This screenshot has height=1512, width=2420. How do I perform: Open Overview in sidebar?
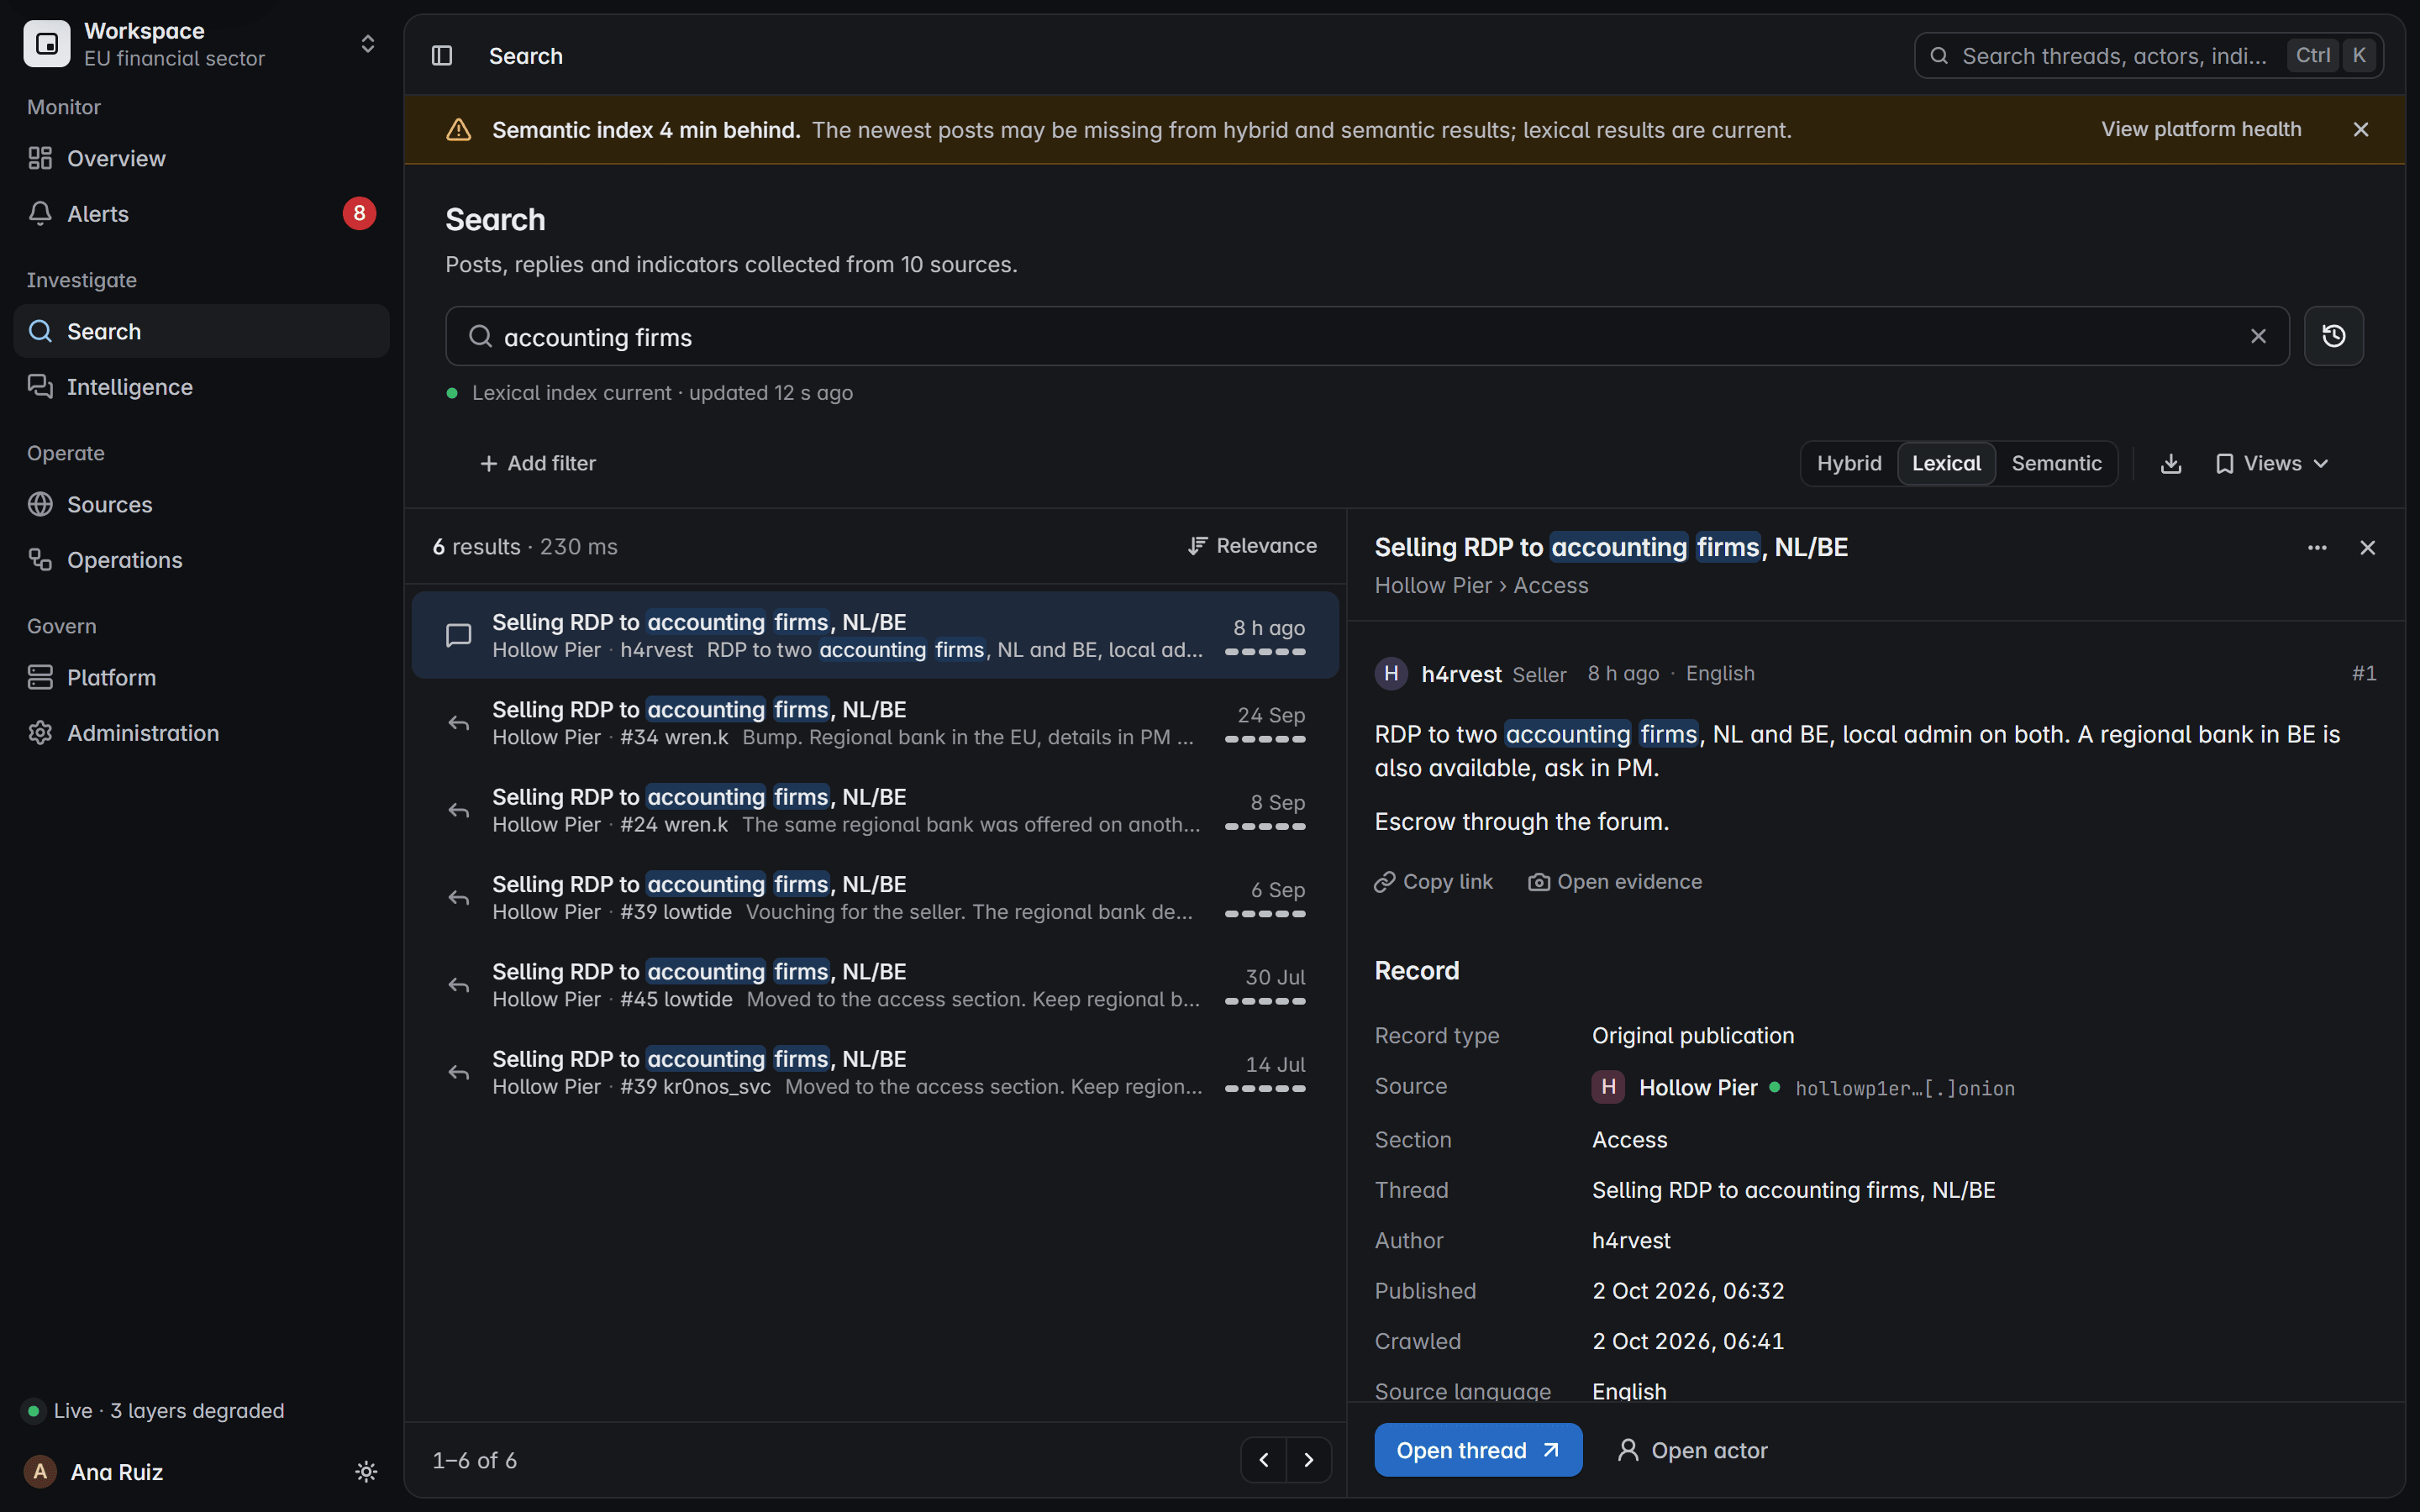pos(201,158)
